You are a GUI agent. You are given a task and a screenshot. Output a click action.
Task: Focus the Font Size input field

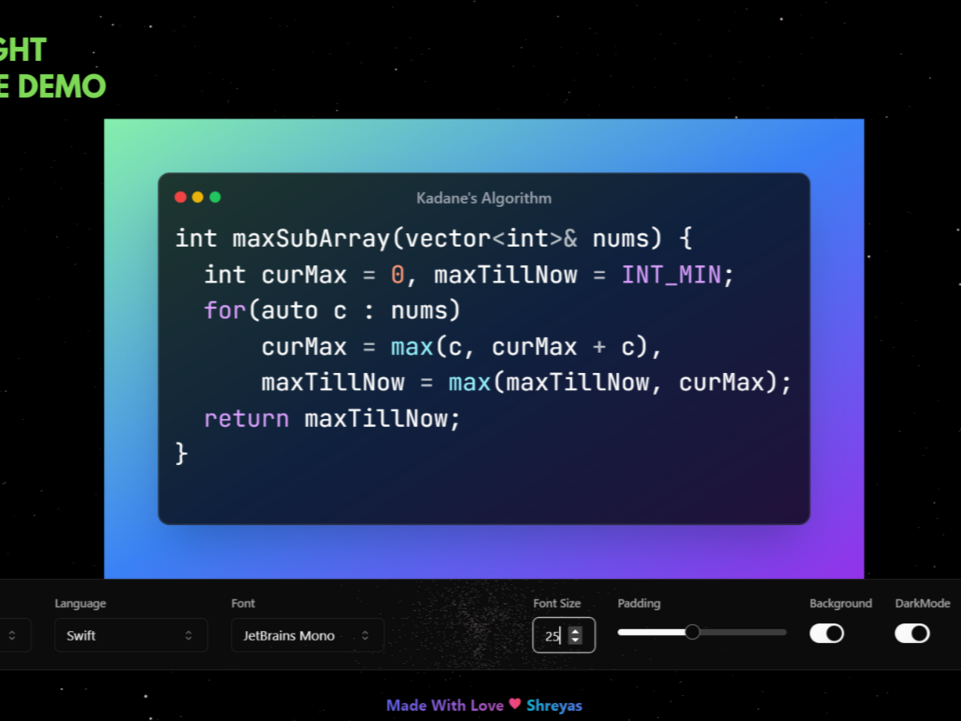pos(552,635)
